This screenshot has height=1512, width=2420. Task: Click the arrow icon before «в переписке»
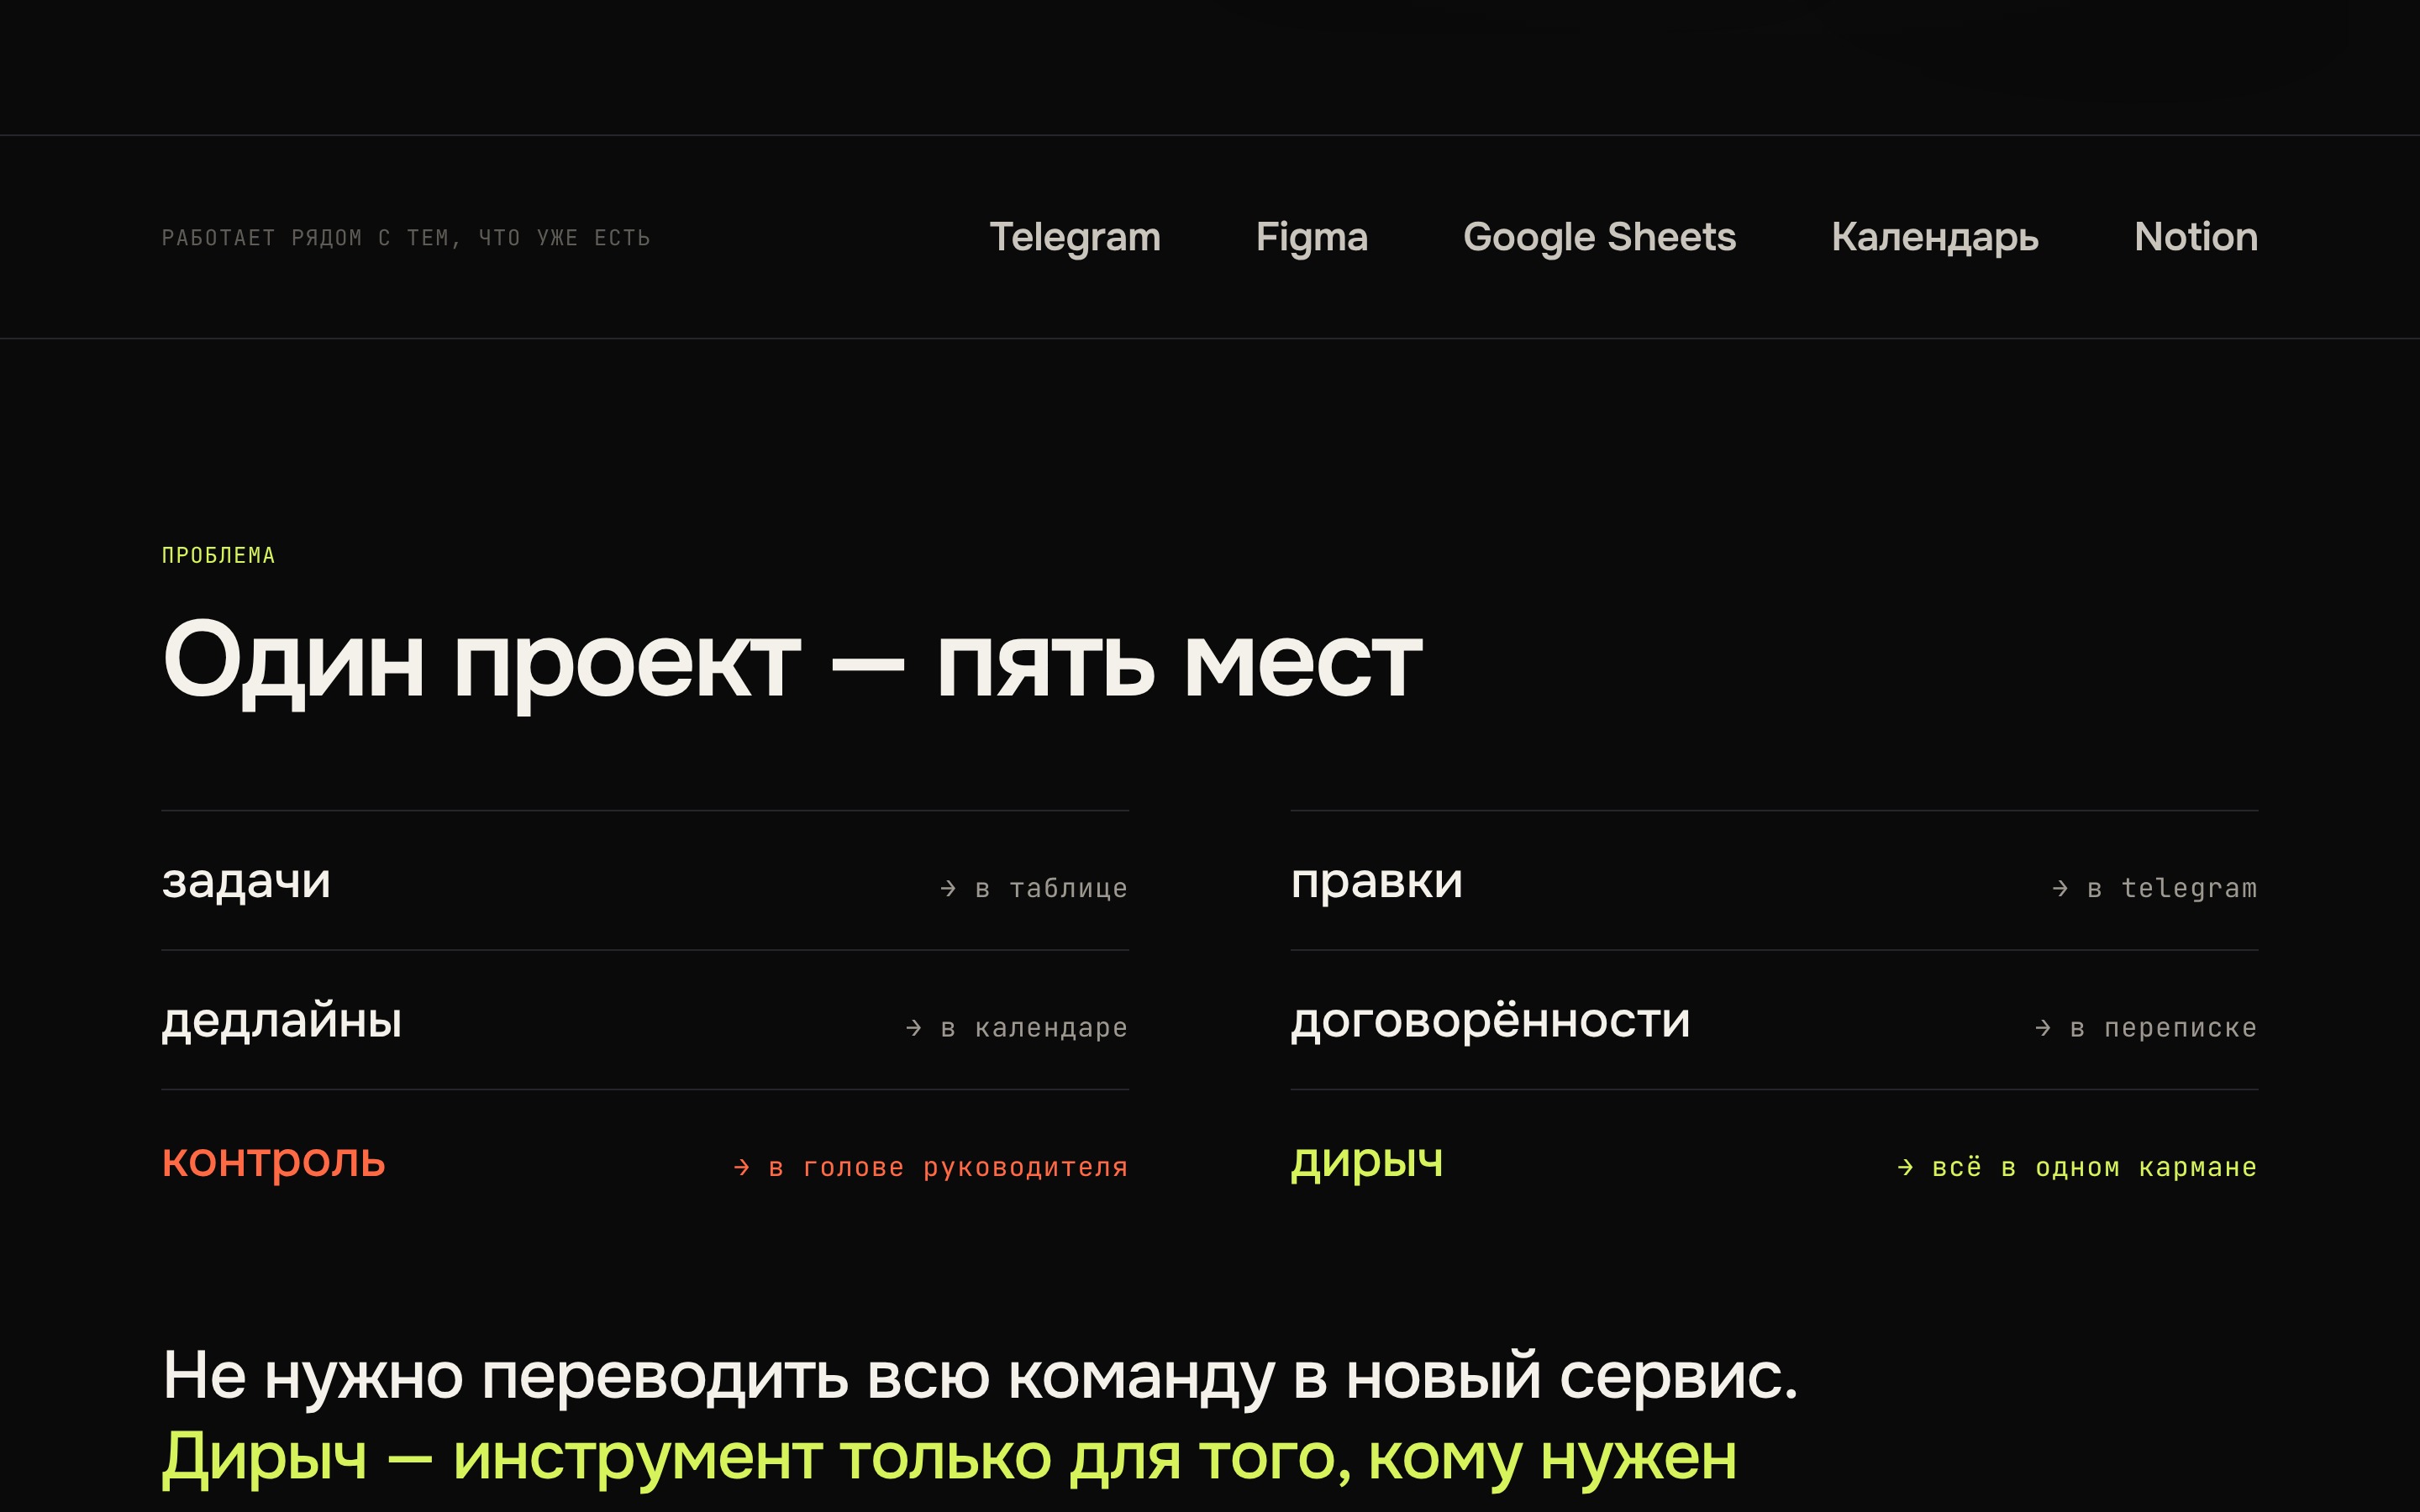pyautogui.click(x=2043, y=1028)
